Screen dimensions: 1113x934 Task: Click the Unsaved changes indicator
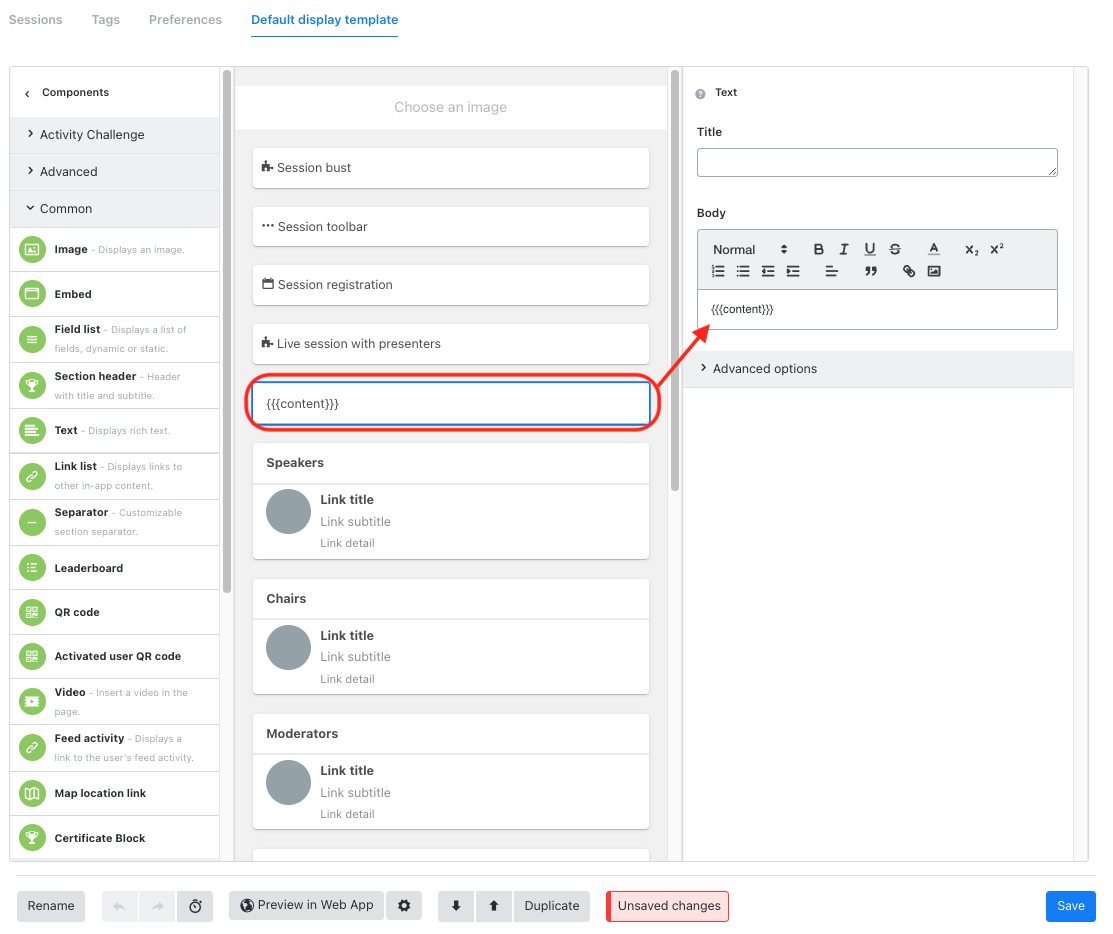pyautogui.click(x=668, y=906)
